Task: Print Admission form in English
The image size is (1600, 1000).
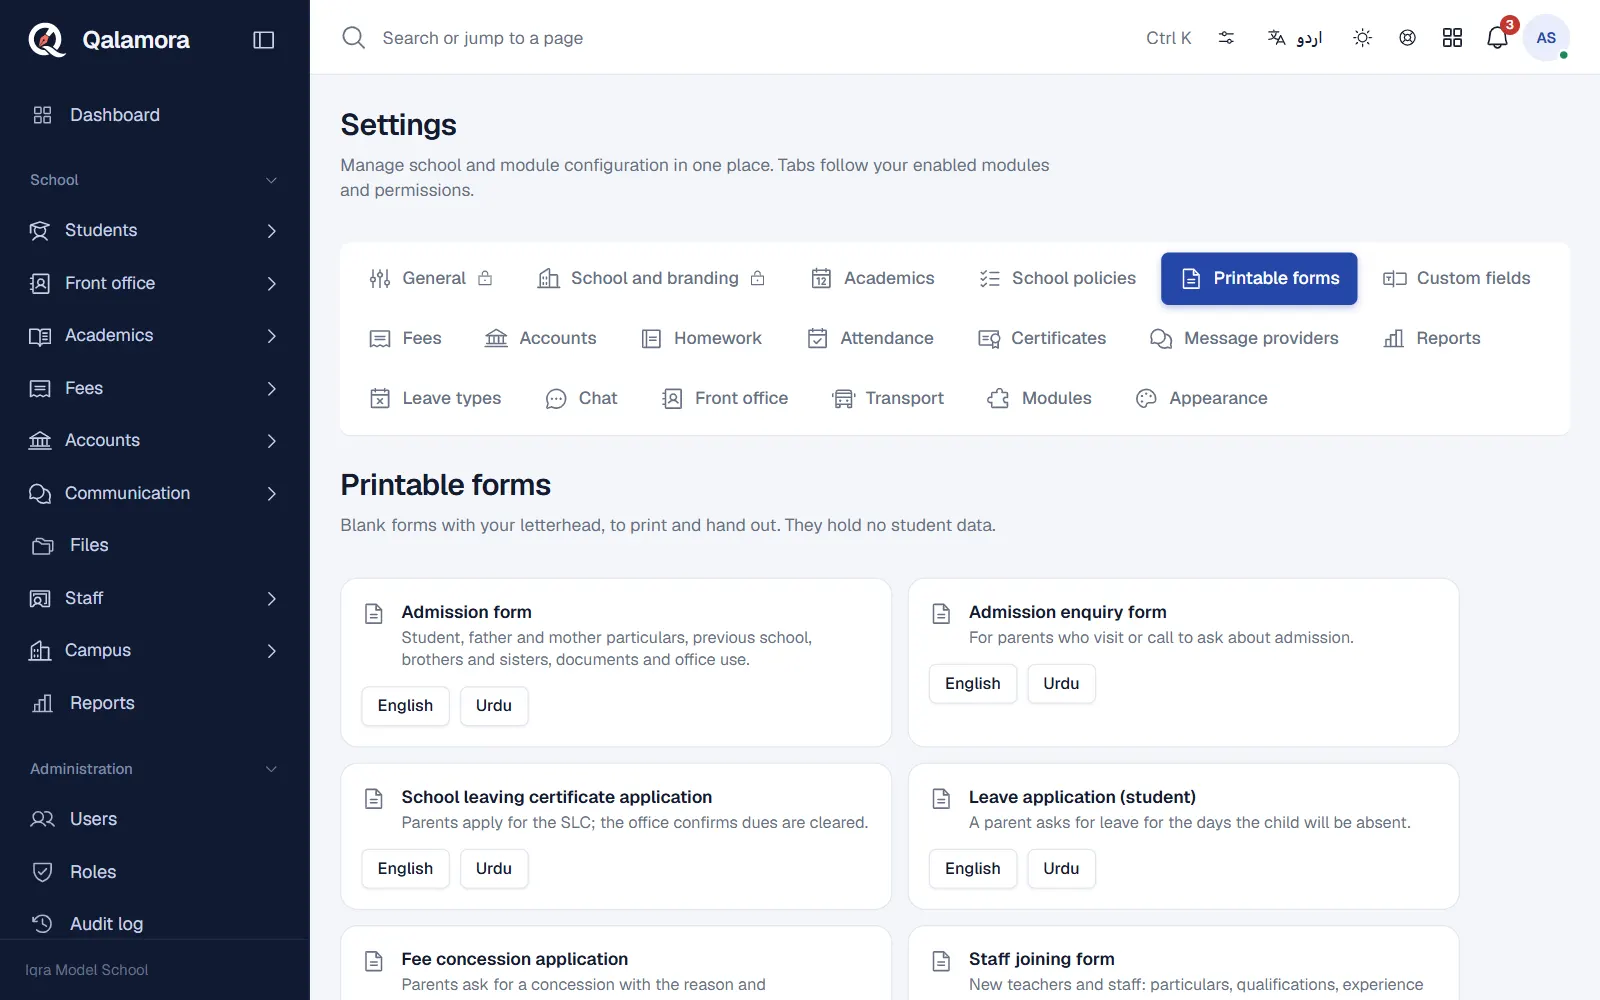Action: coord(405,706)
